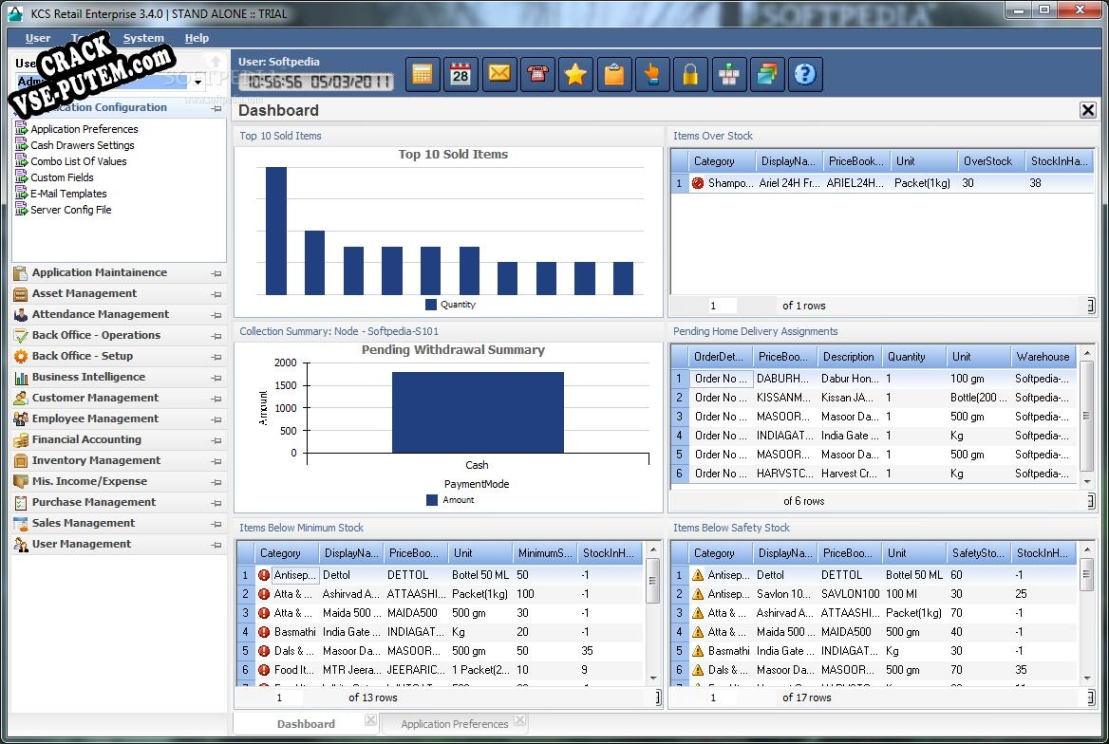This screenshot has height=744, width=1109.
Task: Switch to the Application Preferences tab
Action: 454,723
